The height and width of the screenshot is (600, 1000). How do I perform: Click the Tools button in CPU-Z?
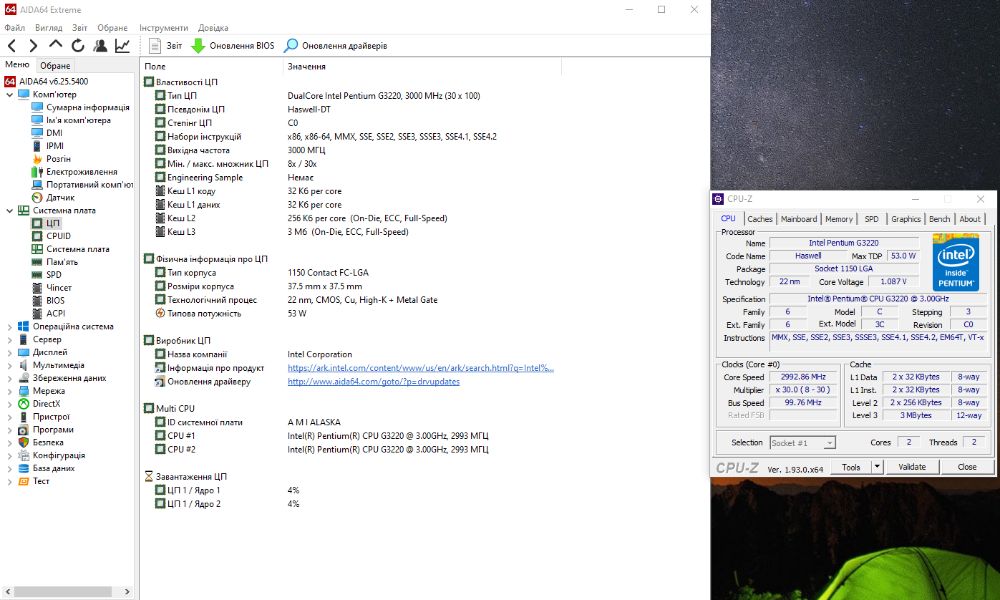[851, 467]
